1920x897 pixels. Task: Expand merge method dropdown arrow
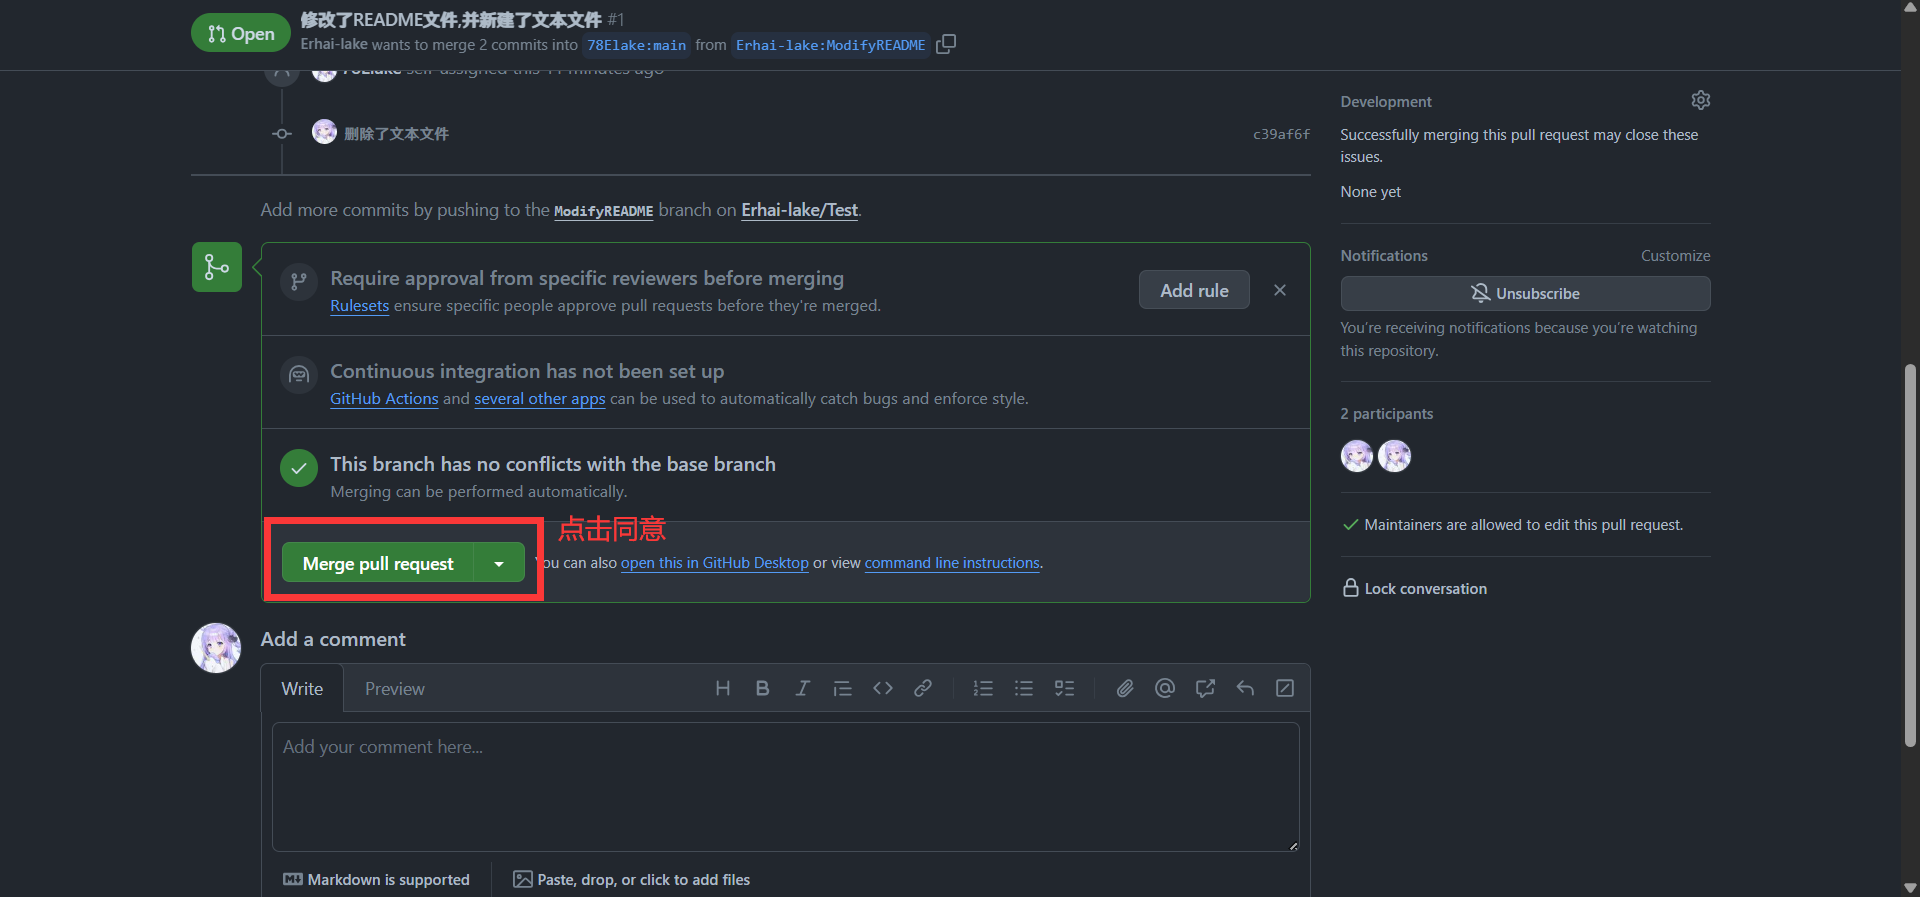point(499,564)
